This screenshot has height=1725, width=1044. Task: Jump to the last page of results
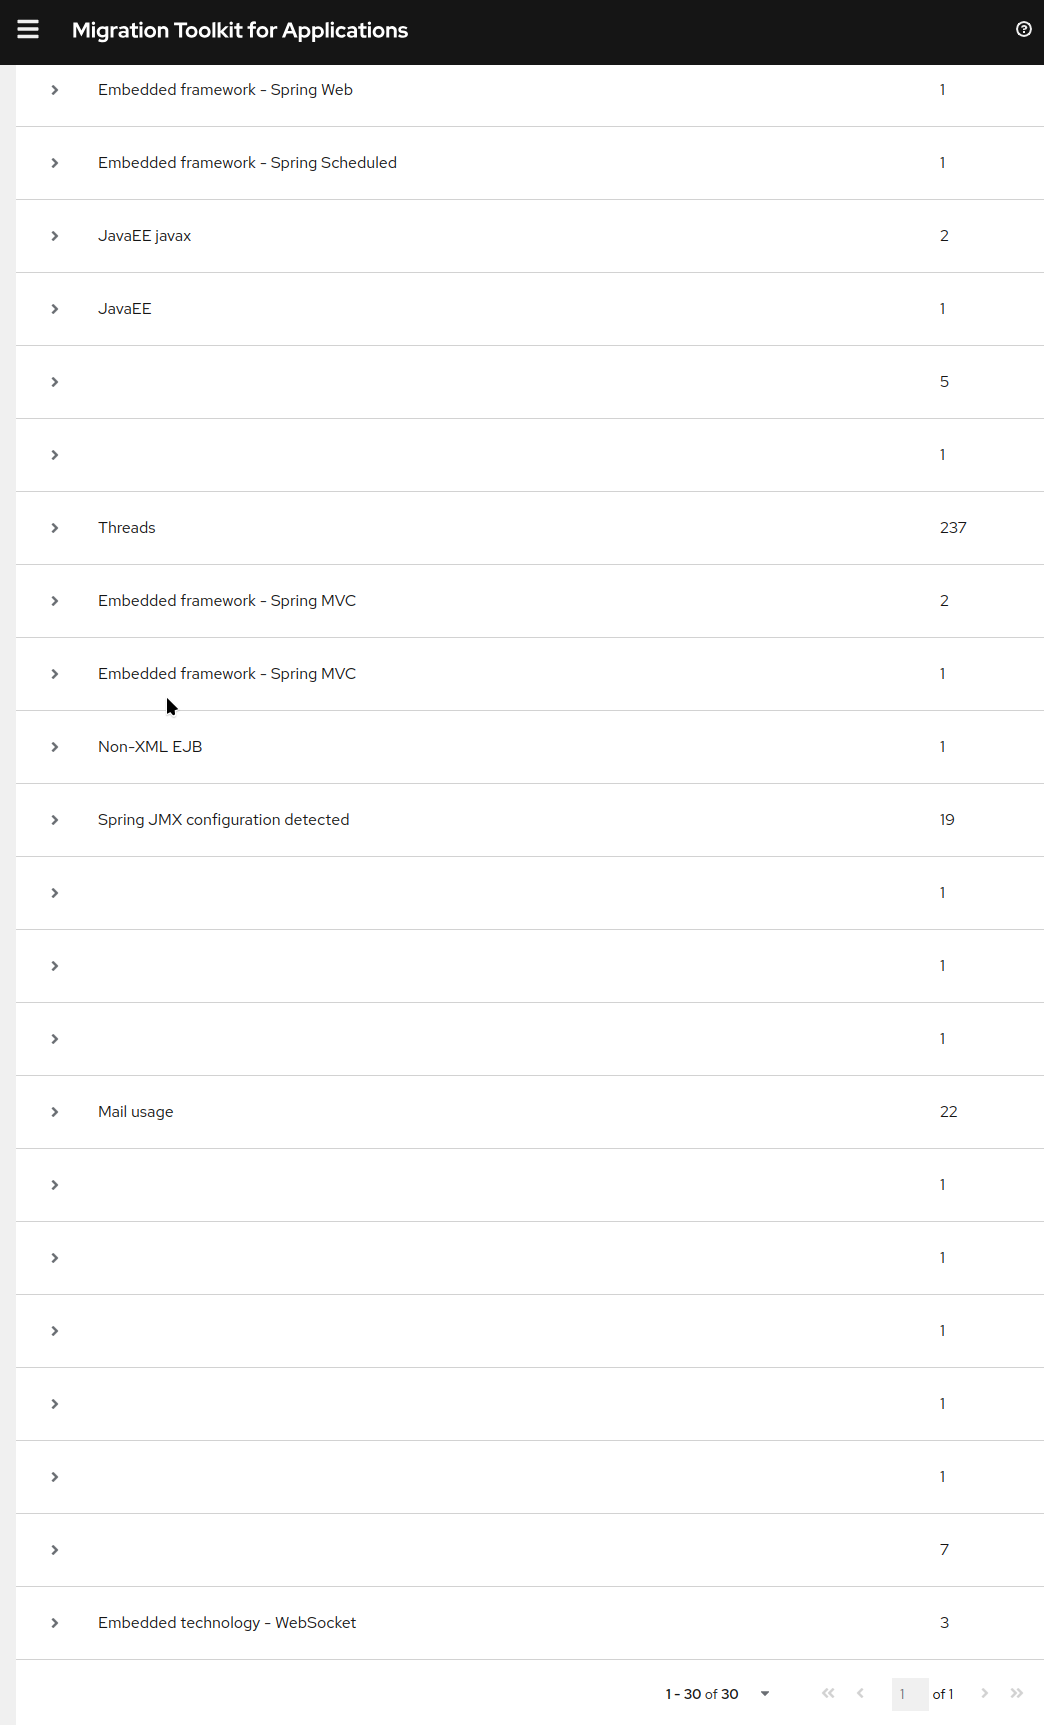(1017, 1693)
